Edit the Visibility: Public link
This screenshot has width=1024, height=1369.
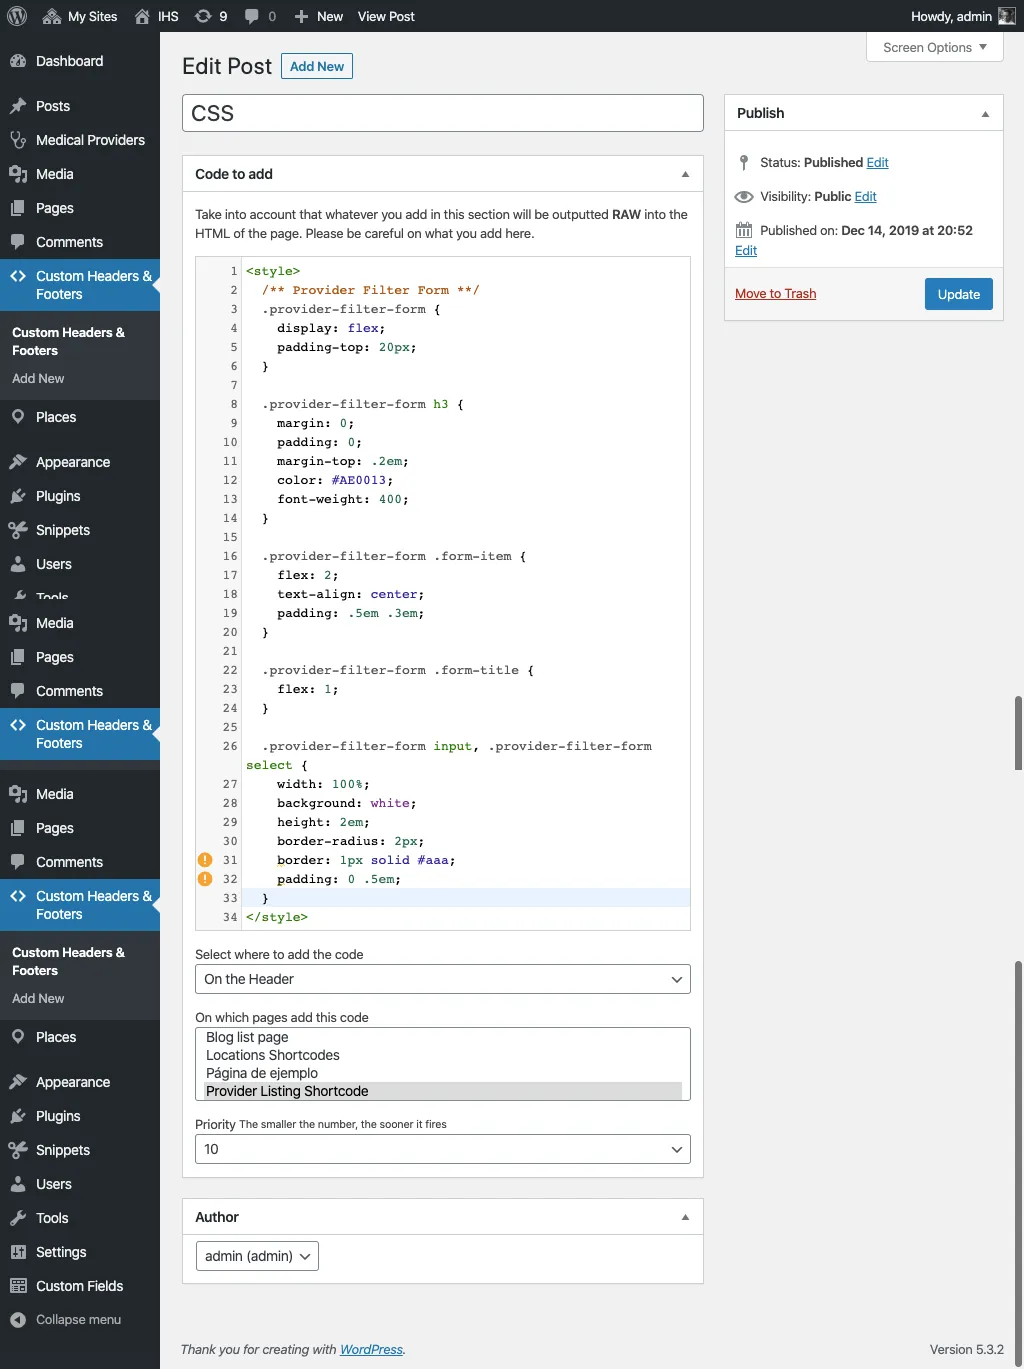point(865,196)
